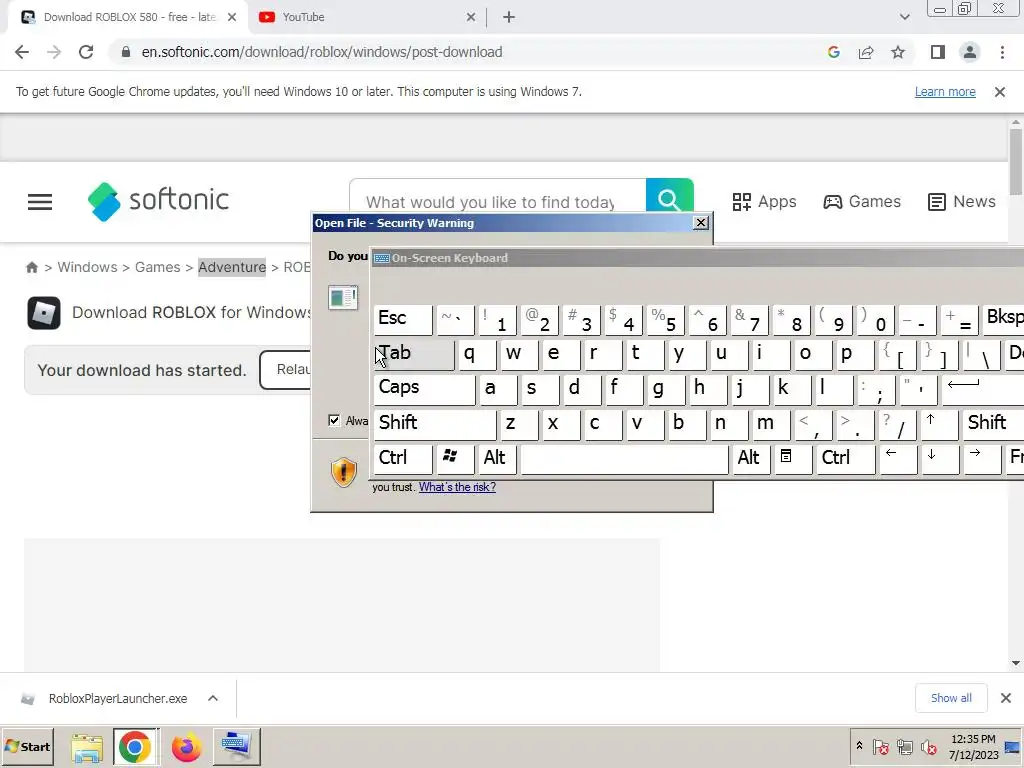Click the home icon in breadcrumbs
Viewport: 1024px width, 768px height.
tap(31, 268)
